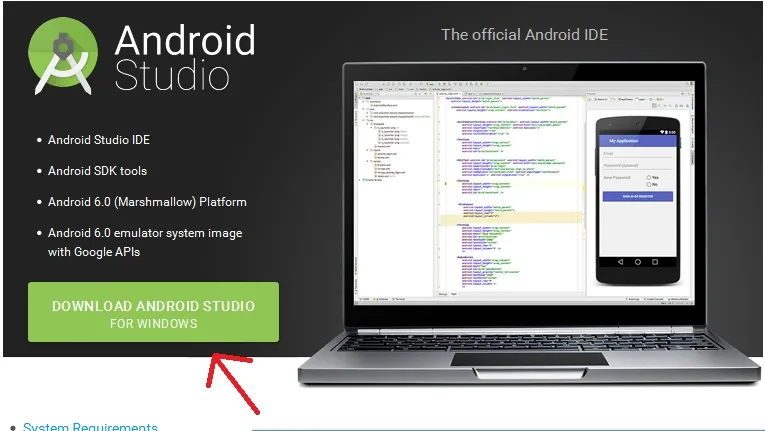This screenshot has width=765, height=431.
Task: Click the 'Android Studio IDE' bullet text
Action: tap(99, 140)
